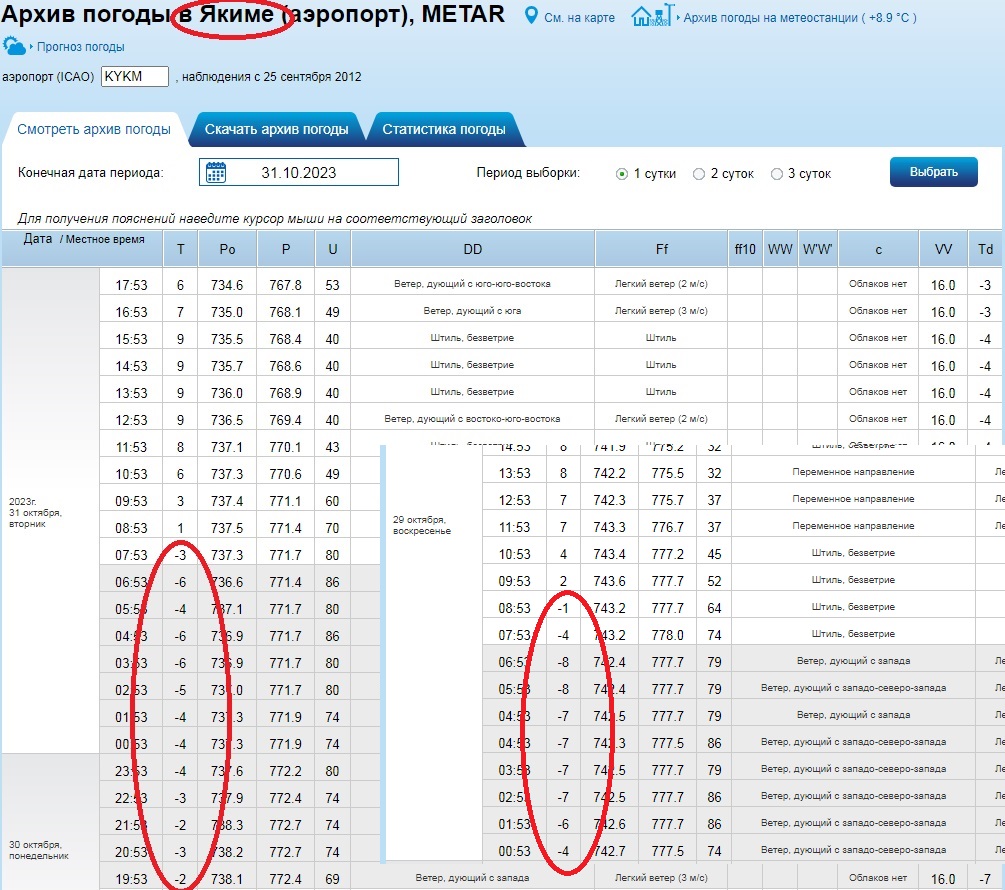The width and height of the screenshot is (1005, 890).
Task: Click the VV visibility column header
Action: 943,249
